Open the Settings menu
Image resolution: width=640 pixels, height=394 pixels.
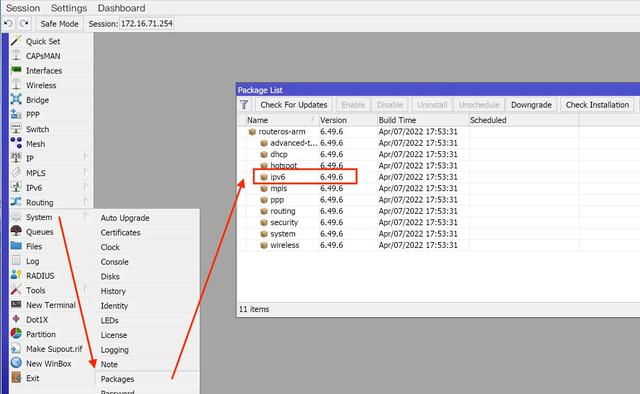coord(69,8)
